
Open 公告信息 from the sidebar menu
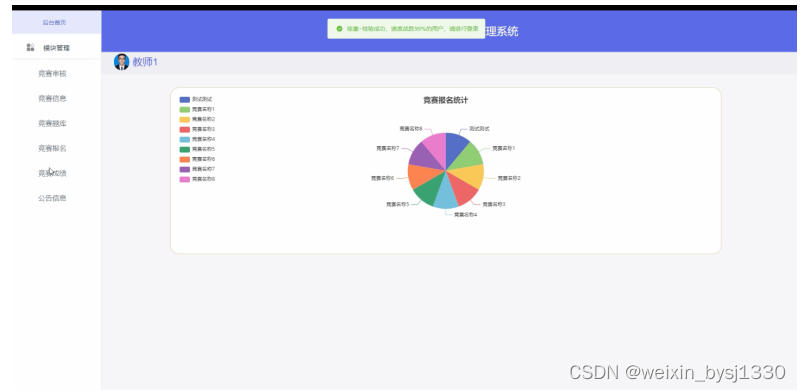tap(52, 198)
